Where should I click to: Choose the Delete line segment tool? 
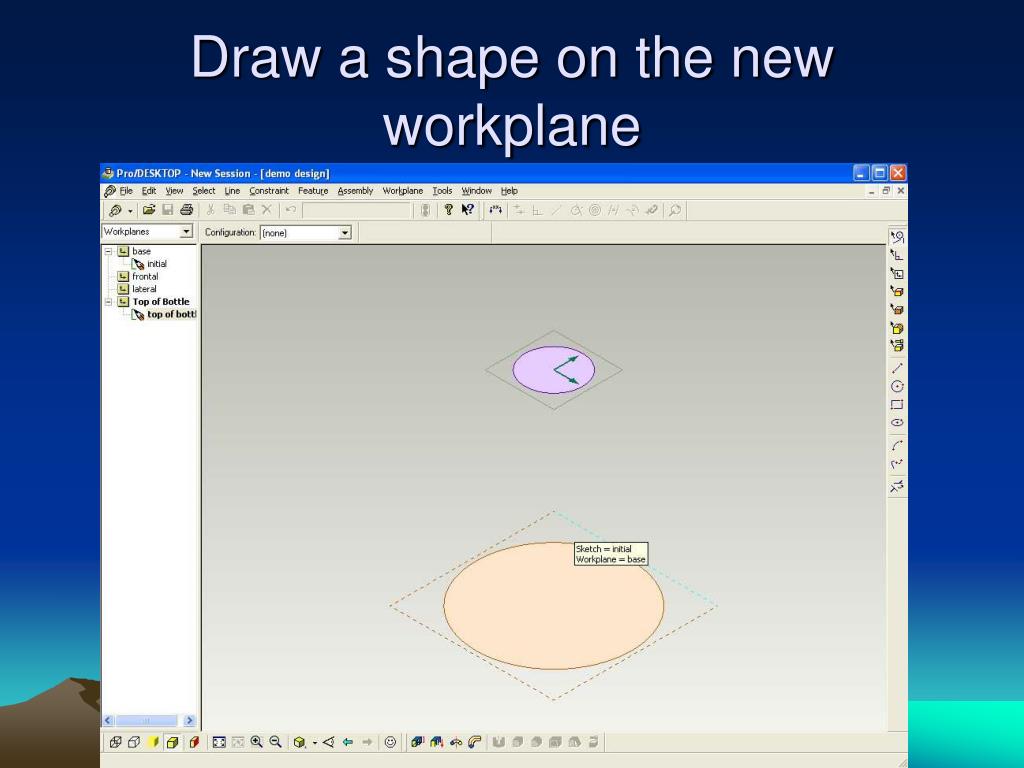(897, 487)
